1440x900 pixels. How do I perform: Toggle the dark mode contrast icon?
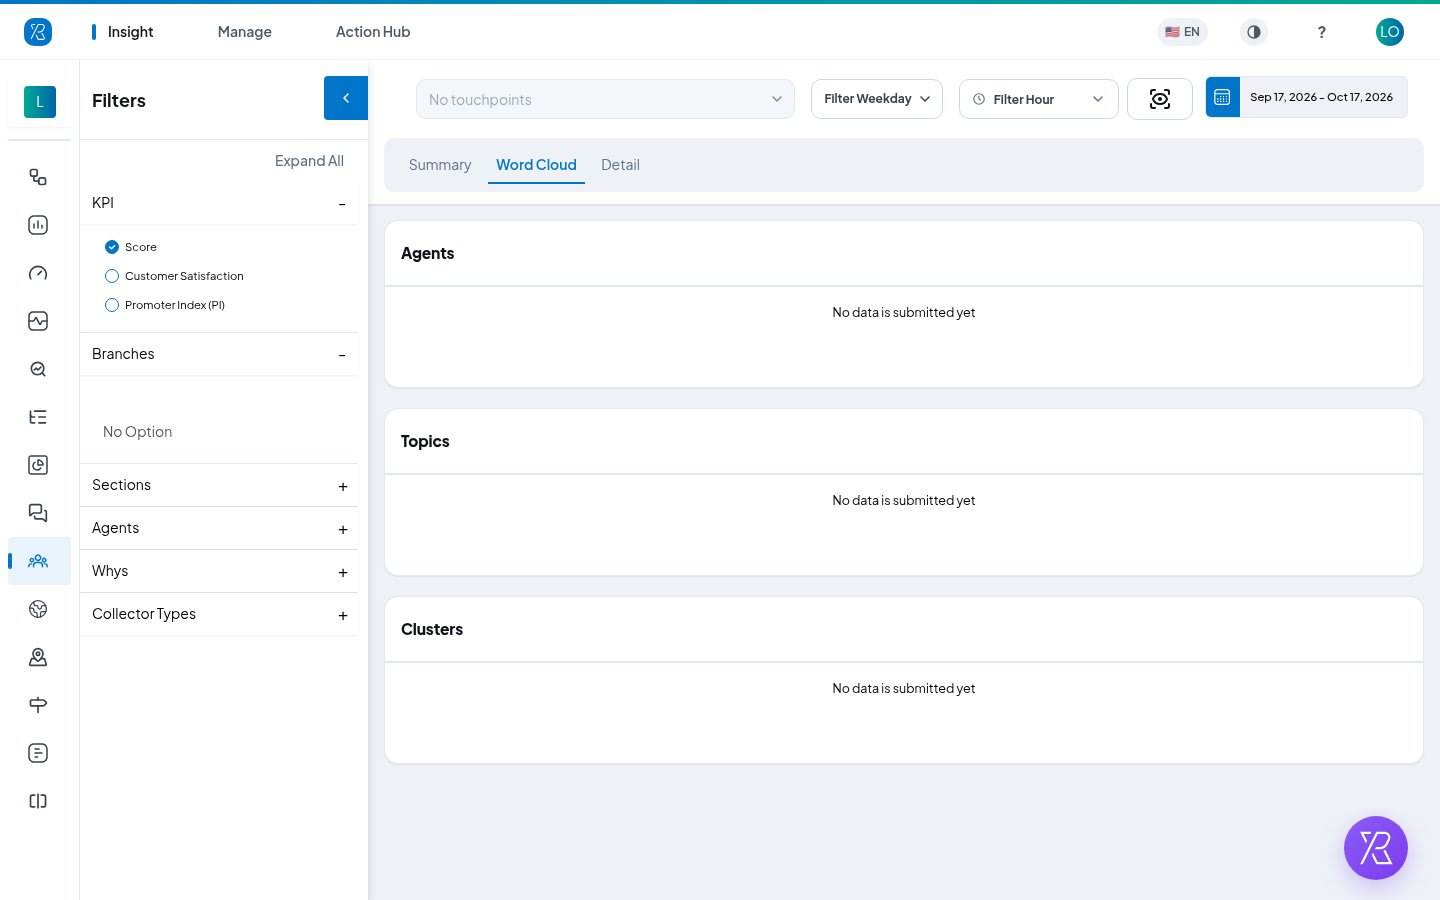coord(1254,32)
